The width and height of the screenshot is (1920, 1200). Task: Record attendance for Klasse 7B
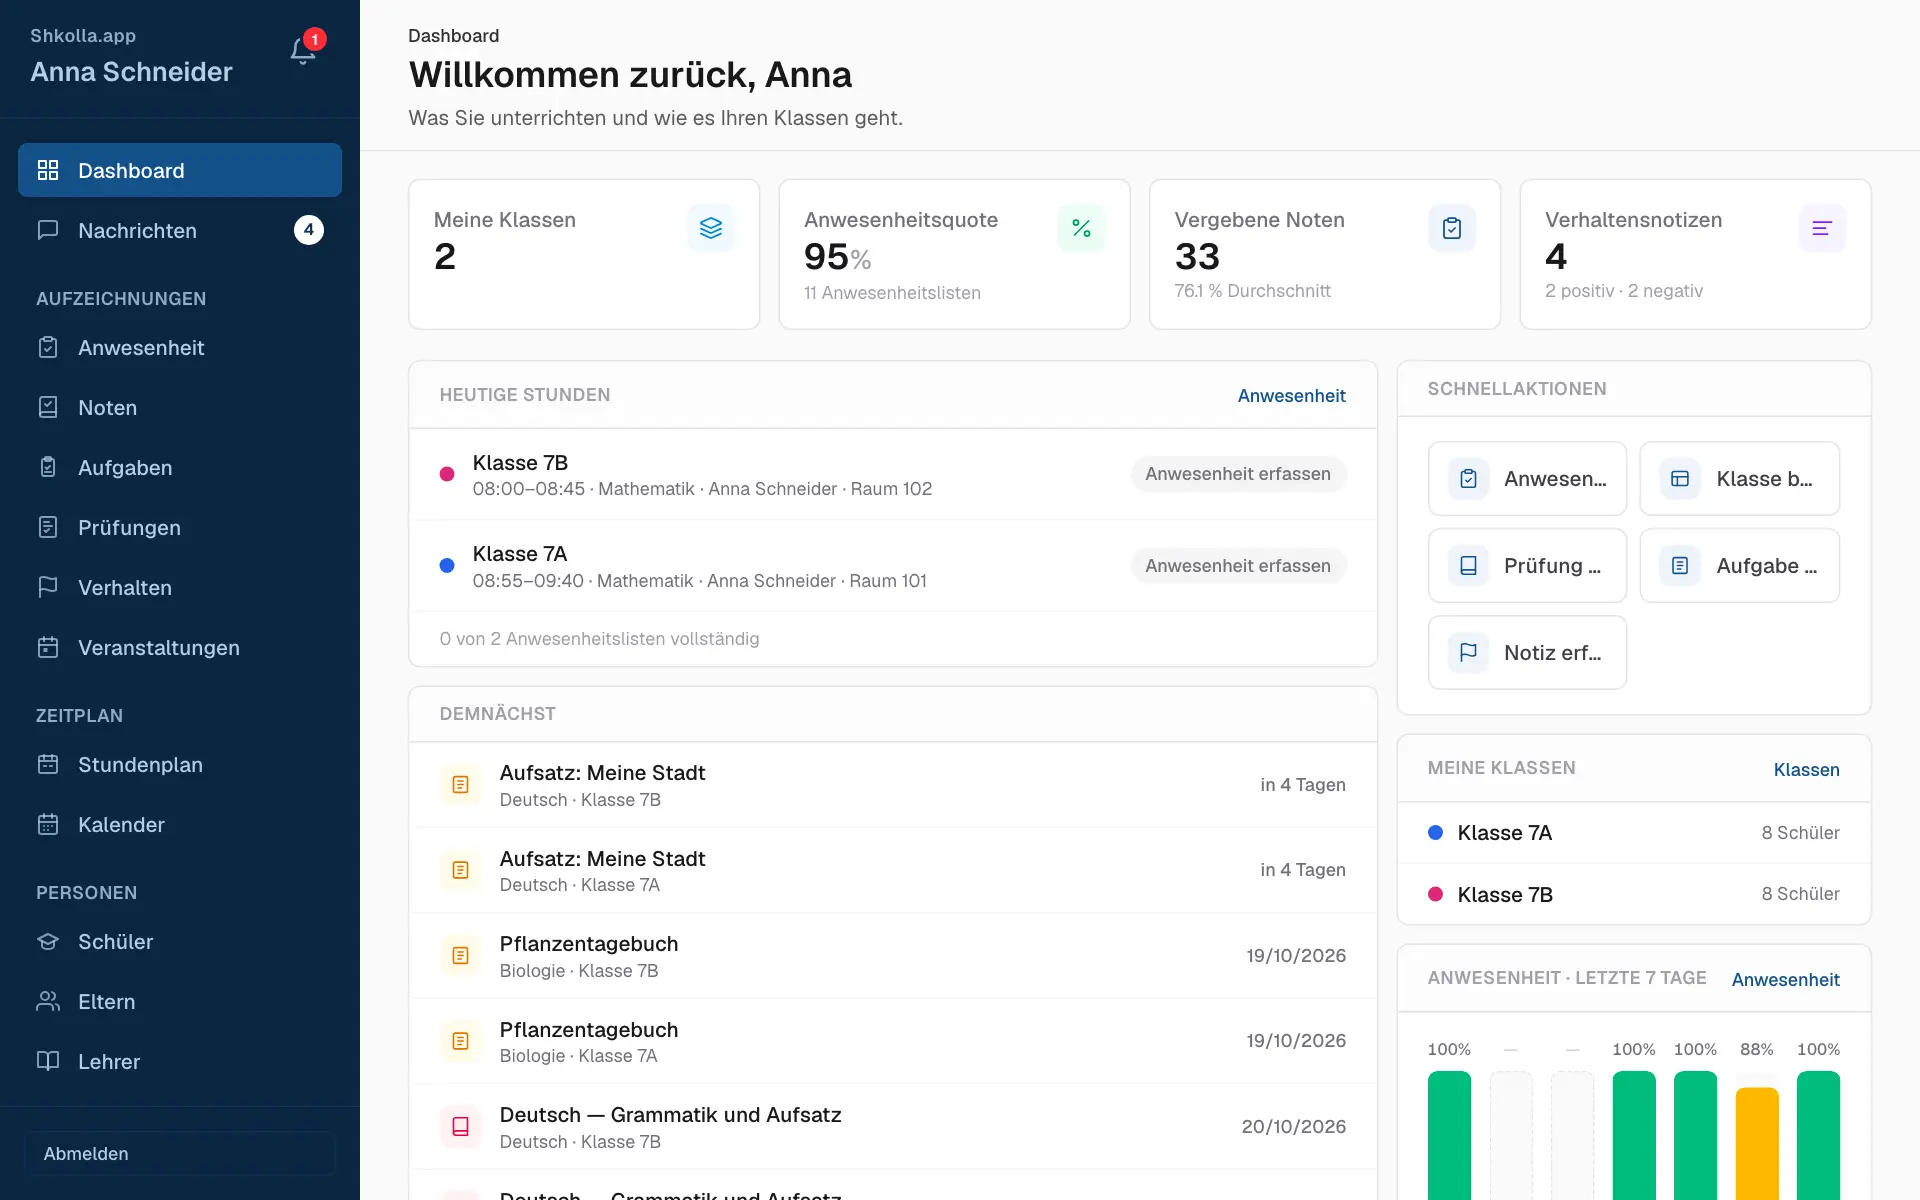[x=1238, y=474]
